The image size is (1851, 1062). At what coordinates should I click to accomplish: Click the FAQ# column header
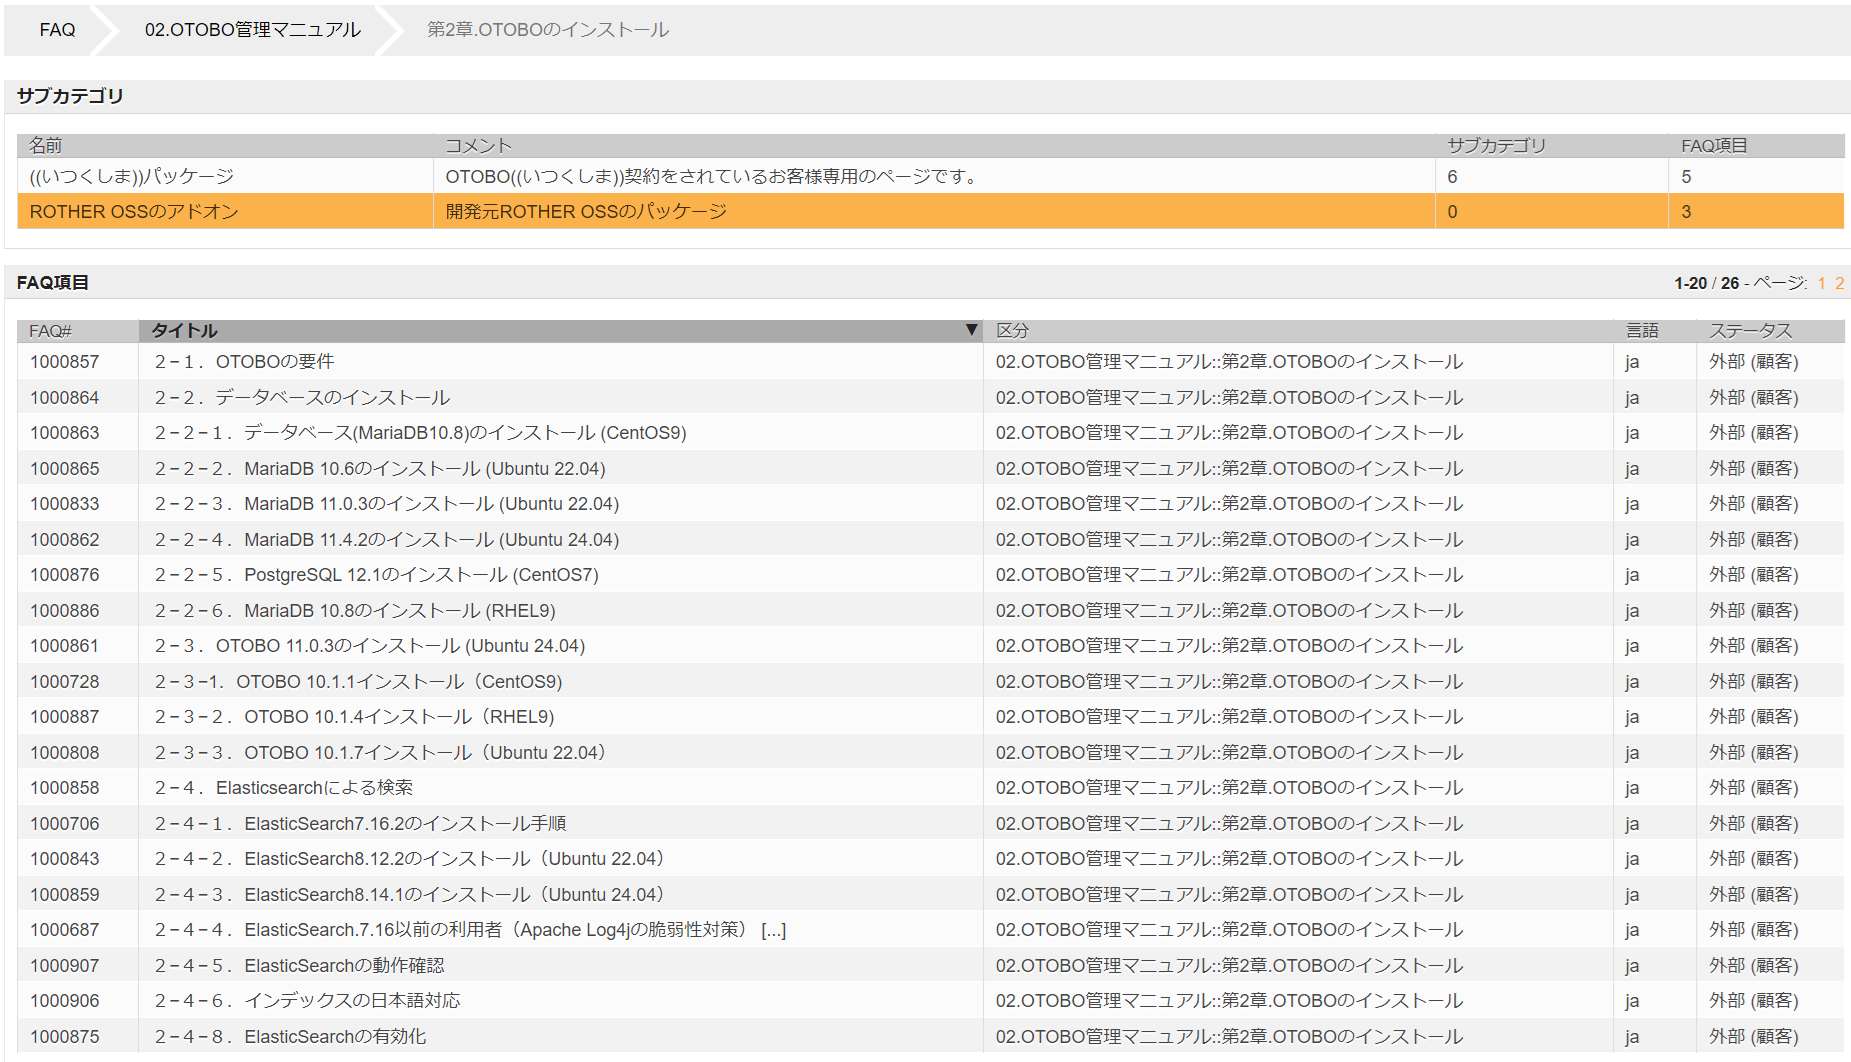50,331
